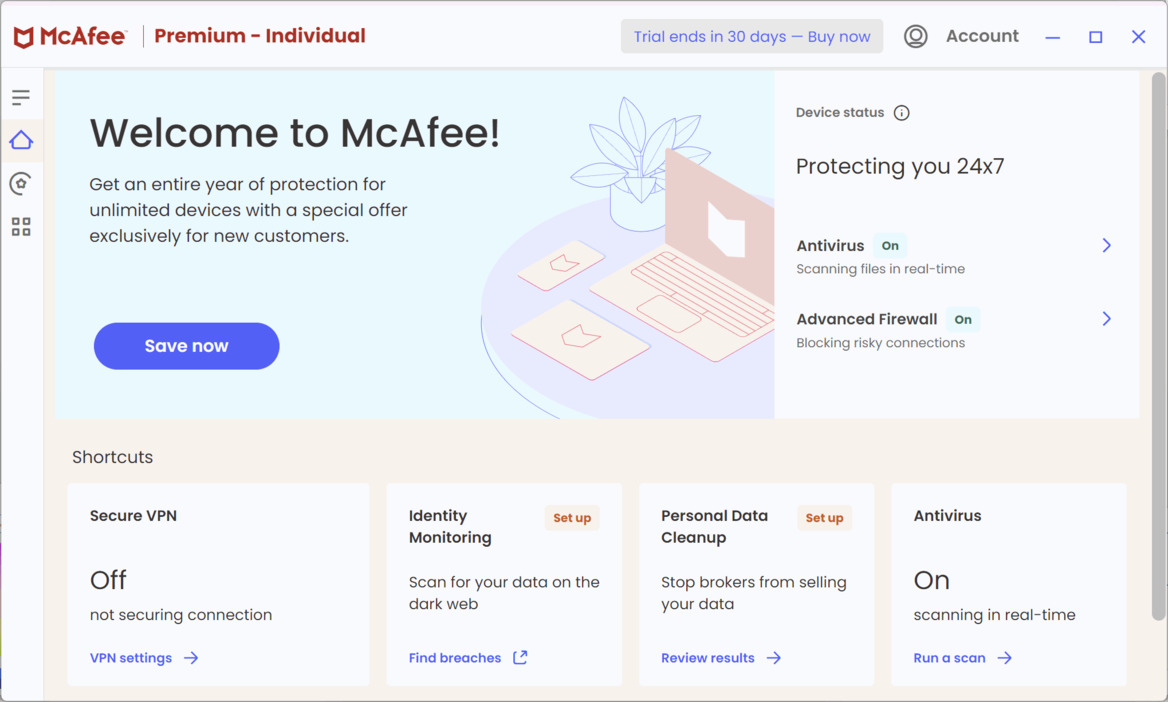The image size is (1168, 702).
Task: Click Trial ends in 30 days Buy now
Action: pos(752,37)
